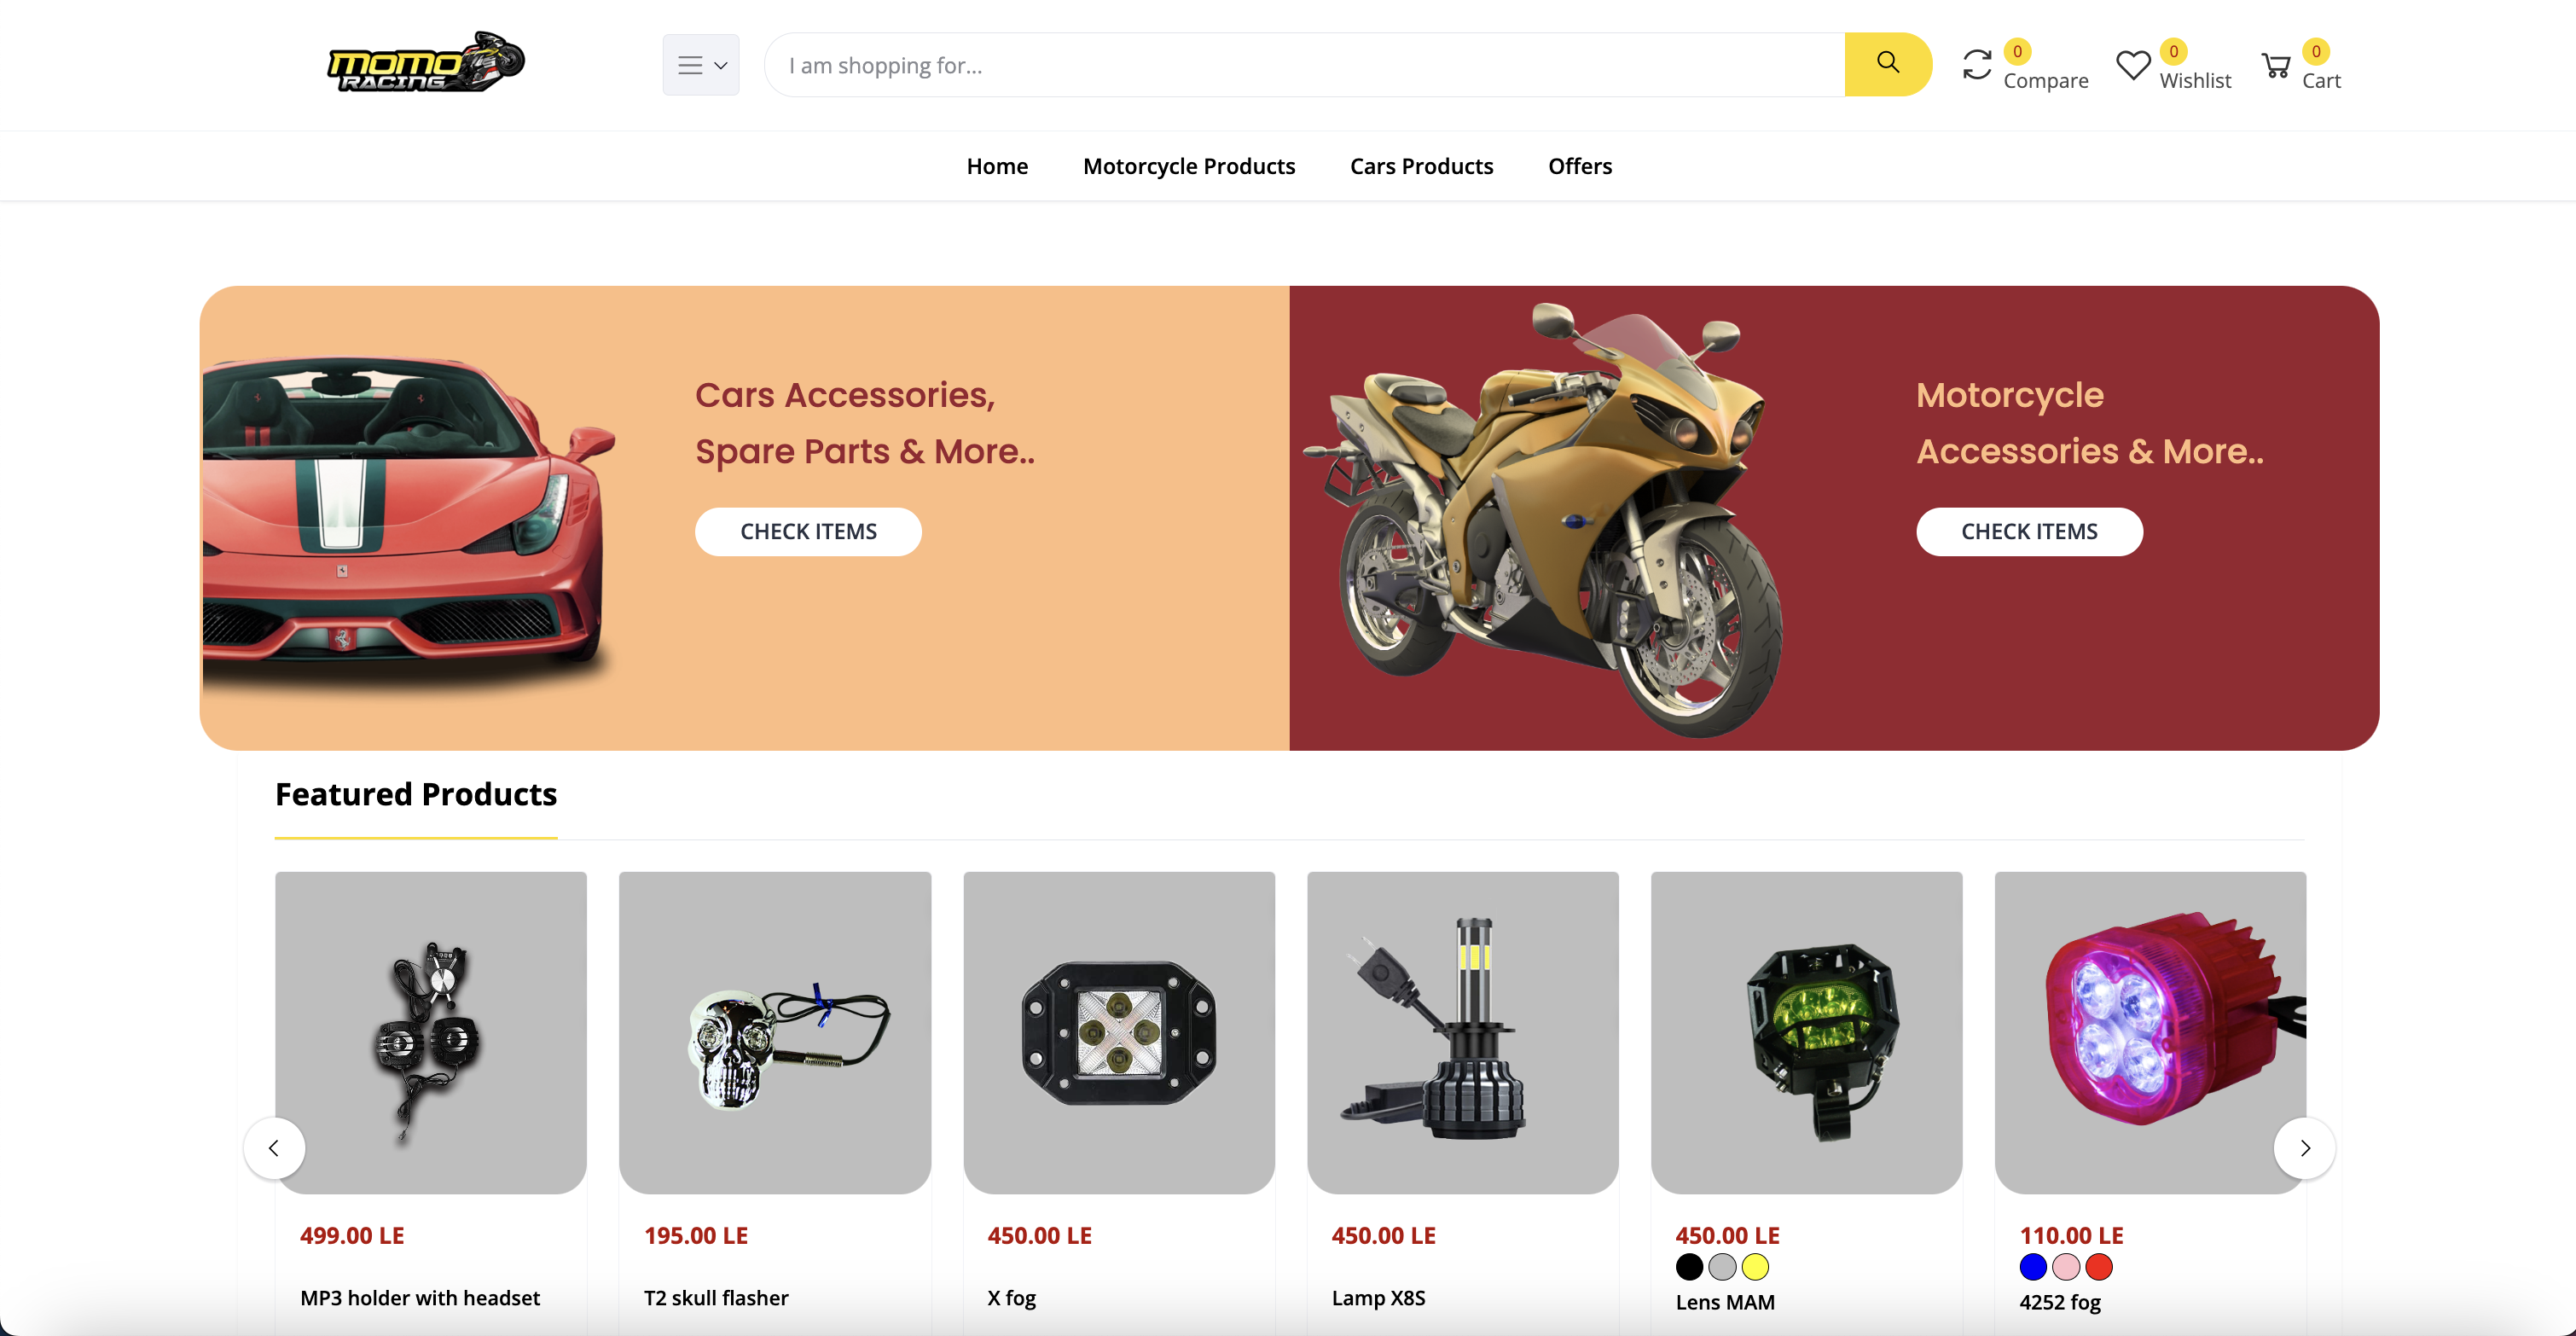Click CHECK ITEMS on the motorcycle banner
The height and width of the screenshot is (1336, 2576).
pos(2029,531)
